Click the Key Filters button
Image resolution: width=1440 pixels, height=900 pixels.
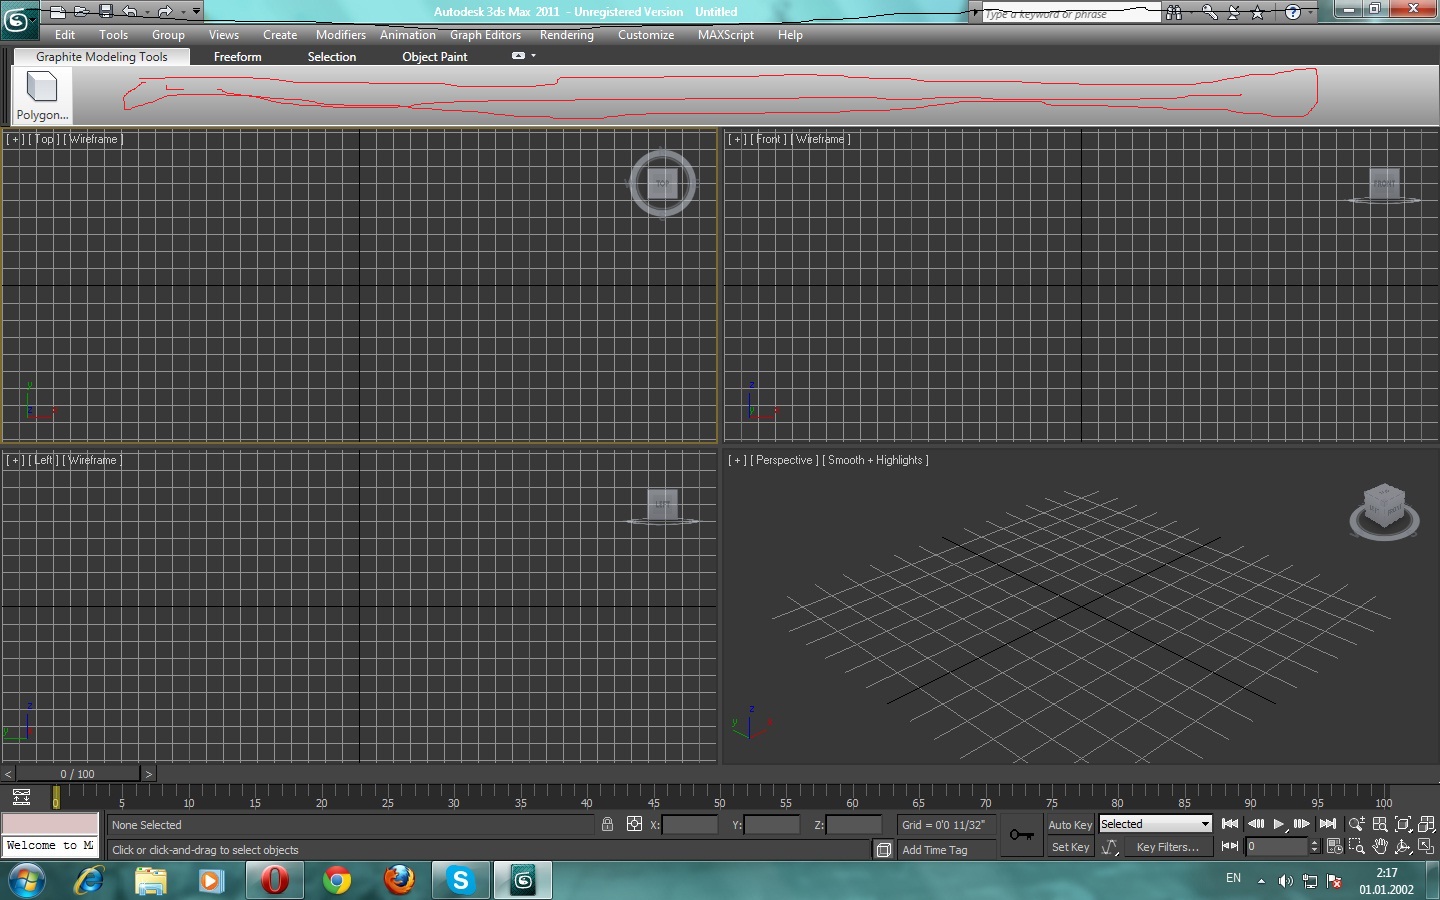pos(1167,847)
